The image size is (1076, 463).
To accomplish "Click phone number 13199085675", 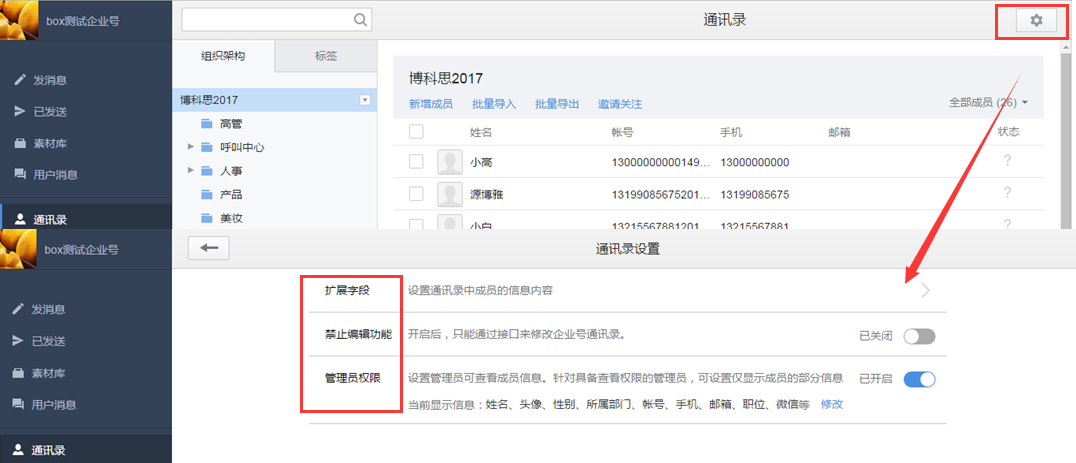I will point(755,195).
